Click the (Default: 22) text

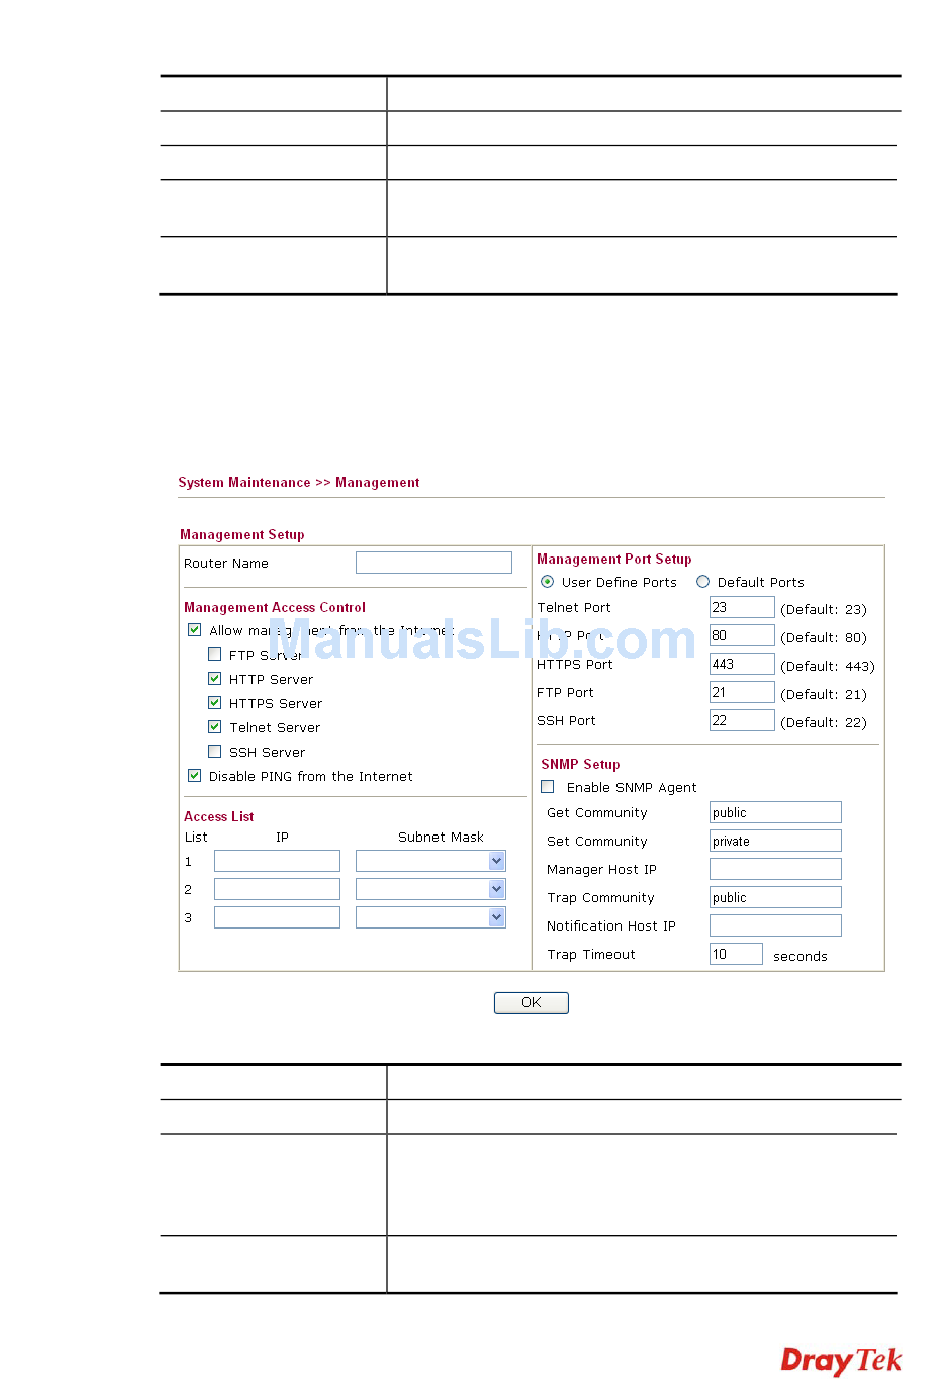823,722
